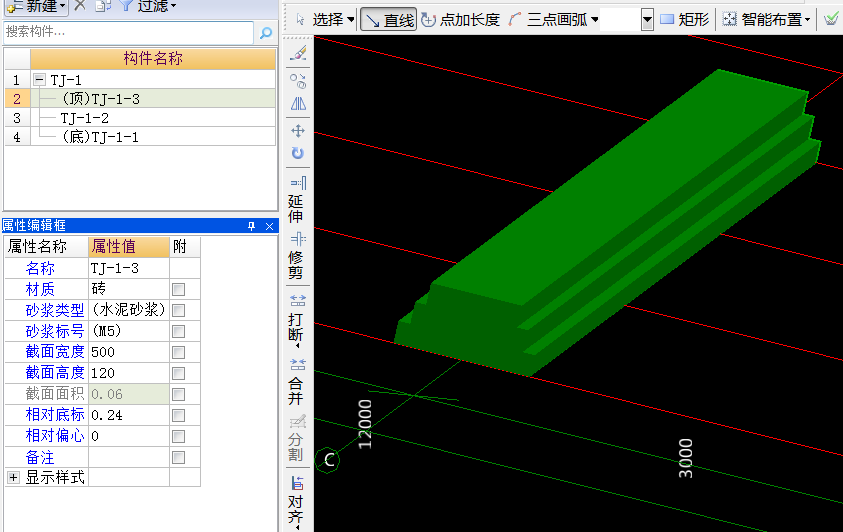843x532 pixels.
Task: Select the TJ-1-2 component row
Action: 153,118
